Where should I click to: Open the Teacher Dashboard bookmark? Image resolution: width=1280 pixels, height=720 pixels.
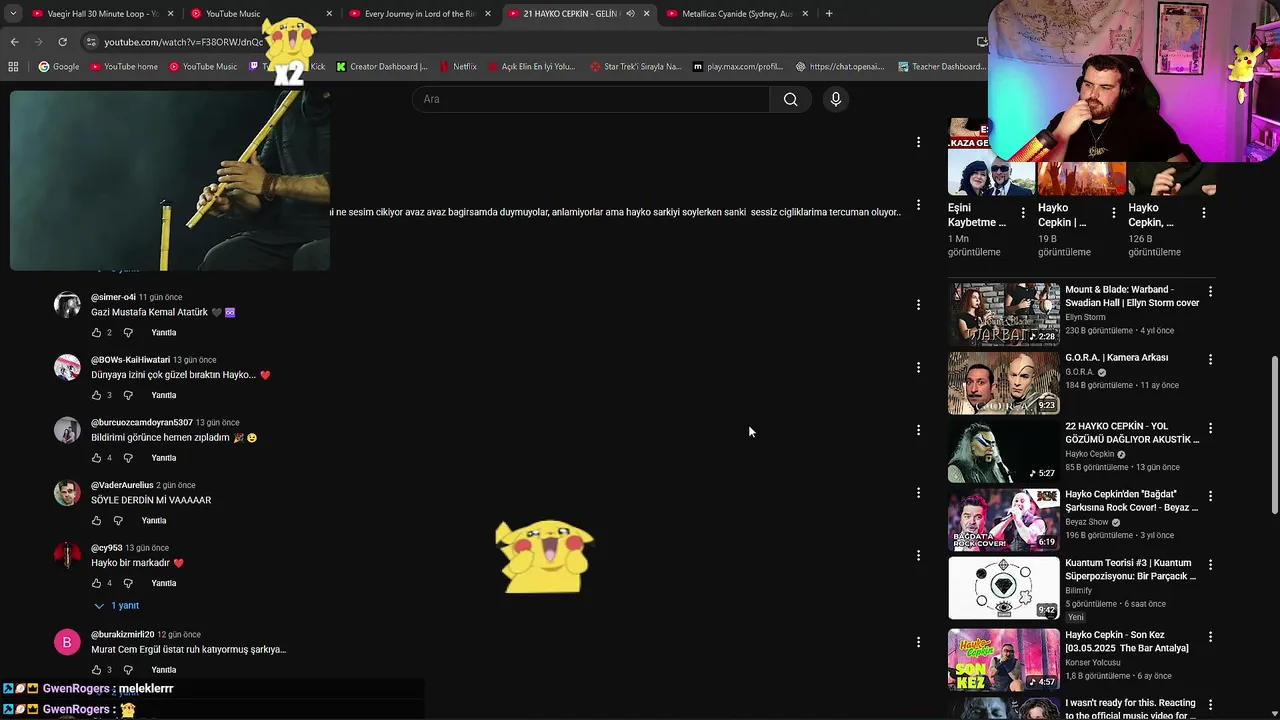tap(941, 67)
